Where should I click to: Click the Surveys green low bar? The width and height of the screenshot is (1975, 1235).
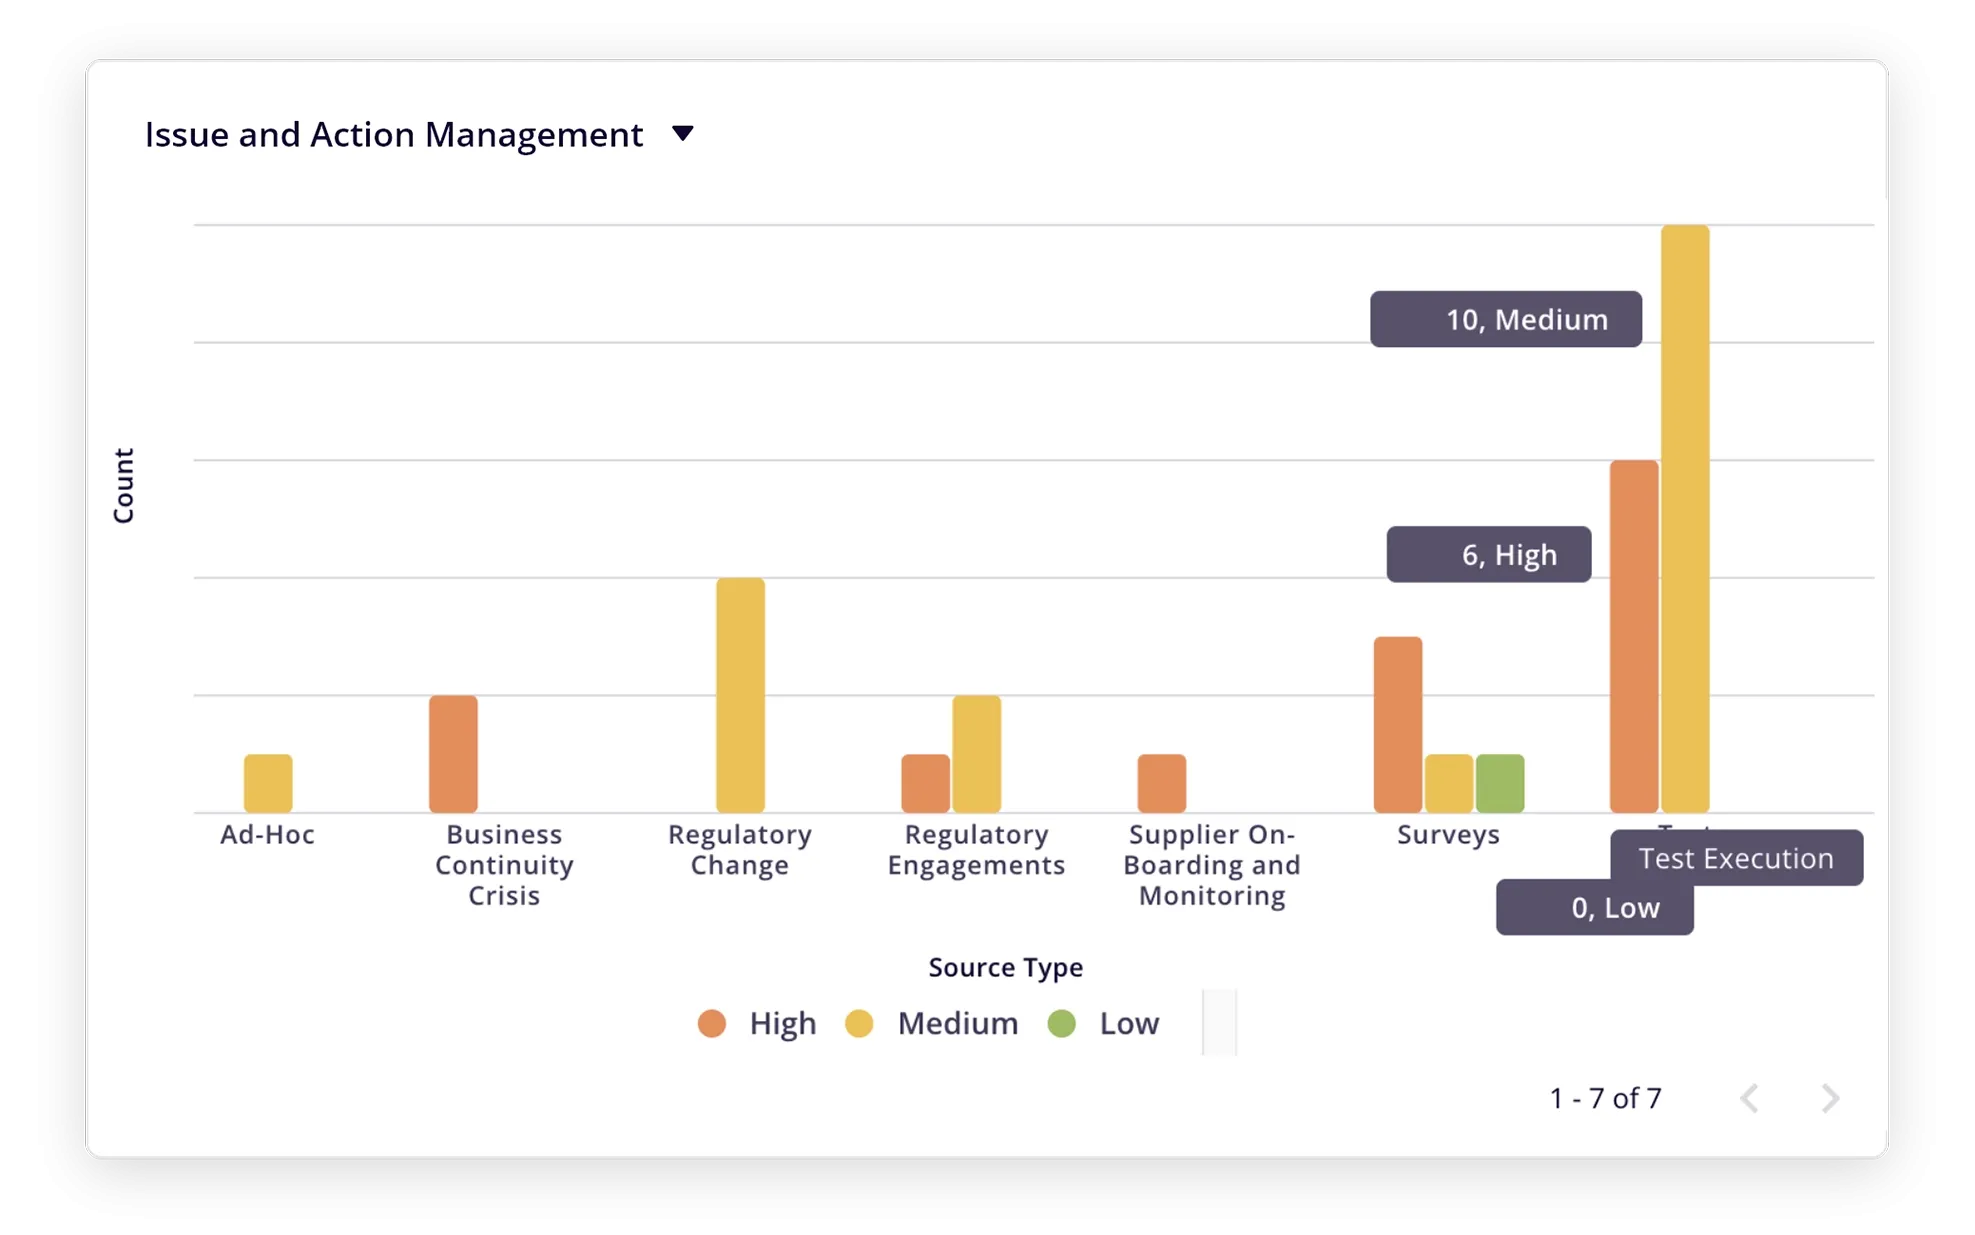click(1500, 783)
